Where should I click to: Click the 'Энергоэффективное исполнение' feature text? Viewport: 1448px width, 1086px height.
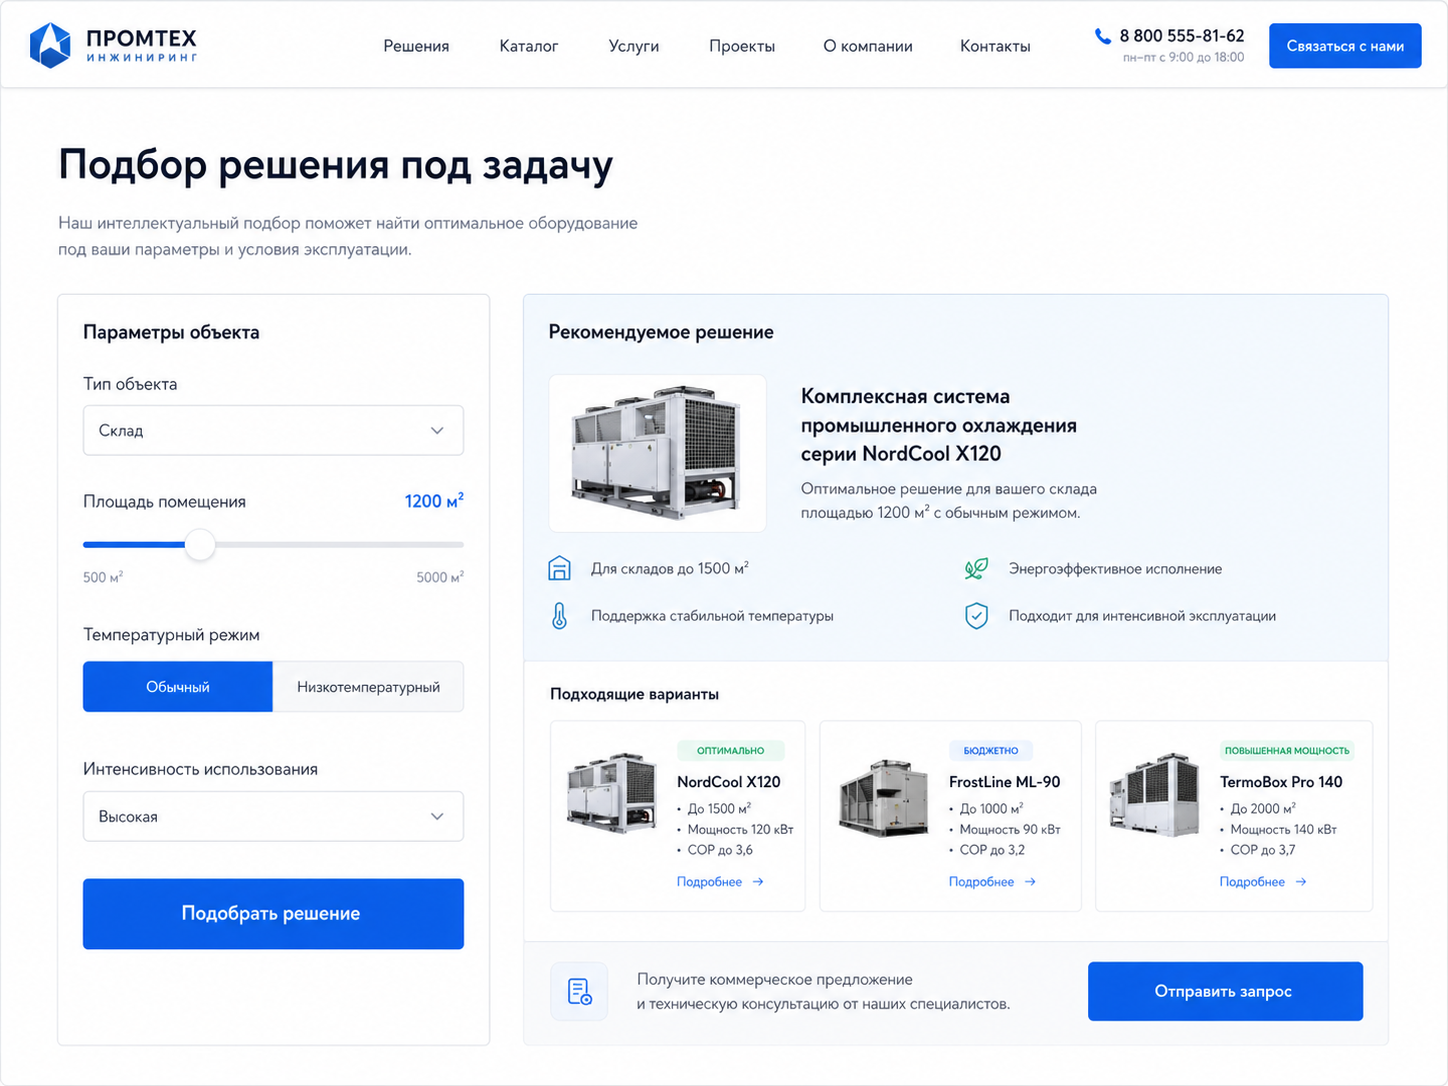1115,569
